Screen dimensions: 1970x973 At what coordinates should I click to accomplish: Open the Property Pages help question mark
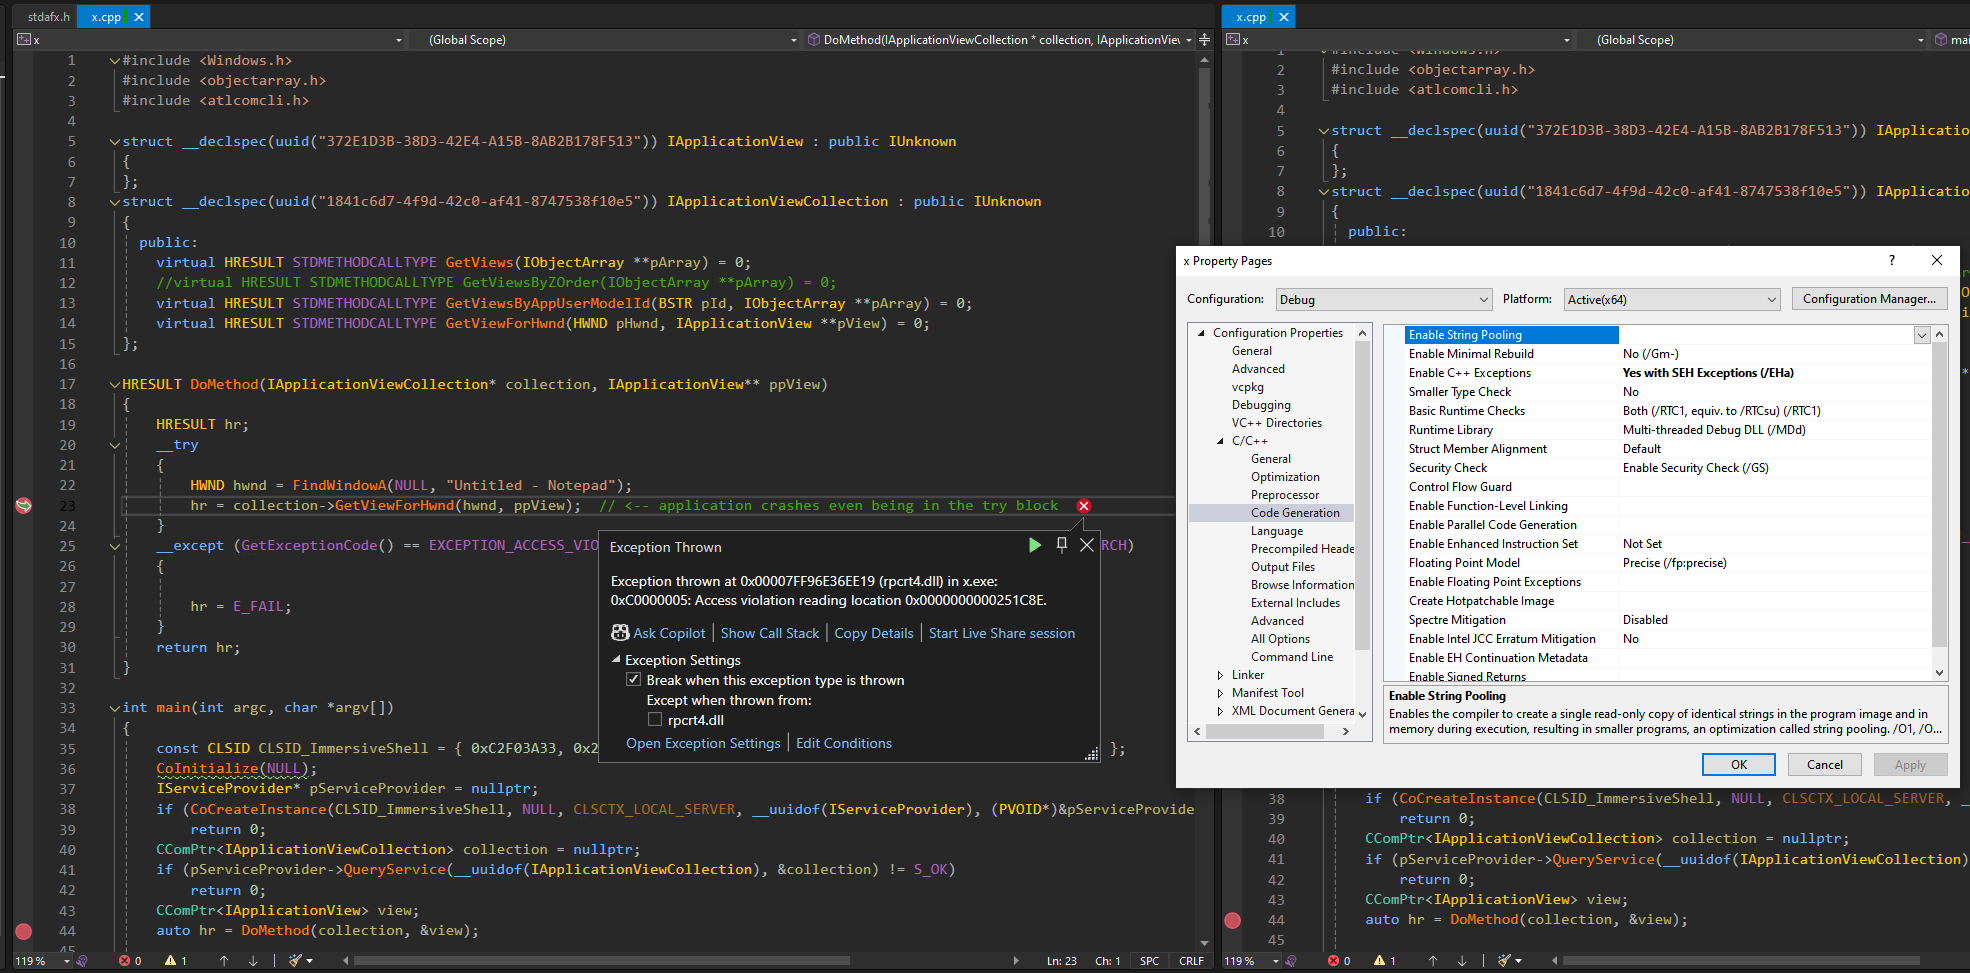1891,260
